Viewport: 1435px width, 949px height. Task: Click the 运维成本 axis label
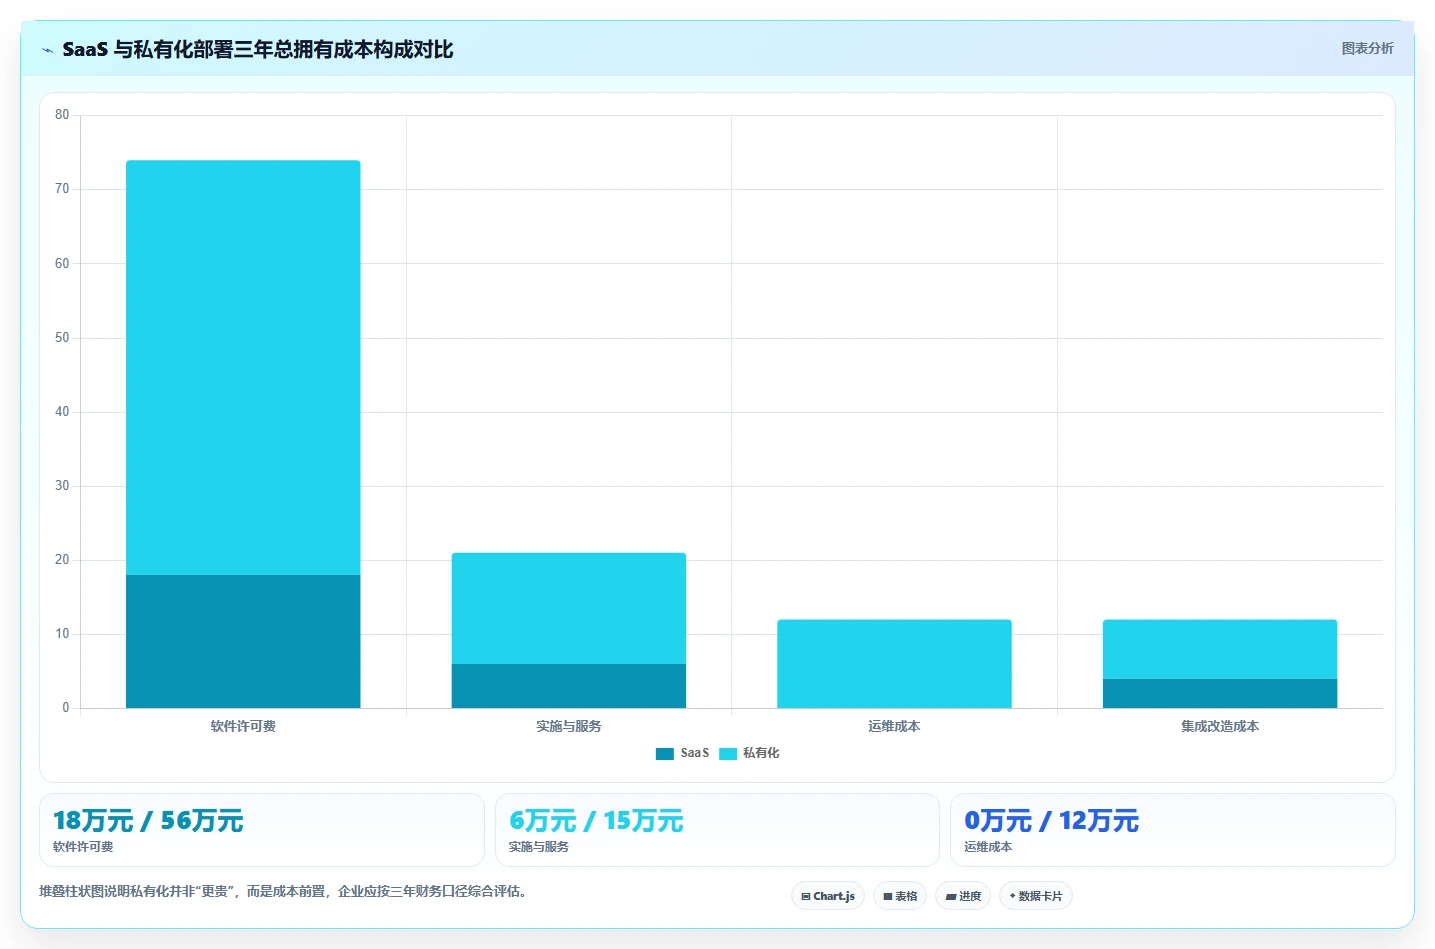894,726
